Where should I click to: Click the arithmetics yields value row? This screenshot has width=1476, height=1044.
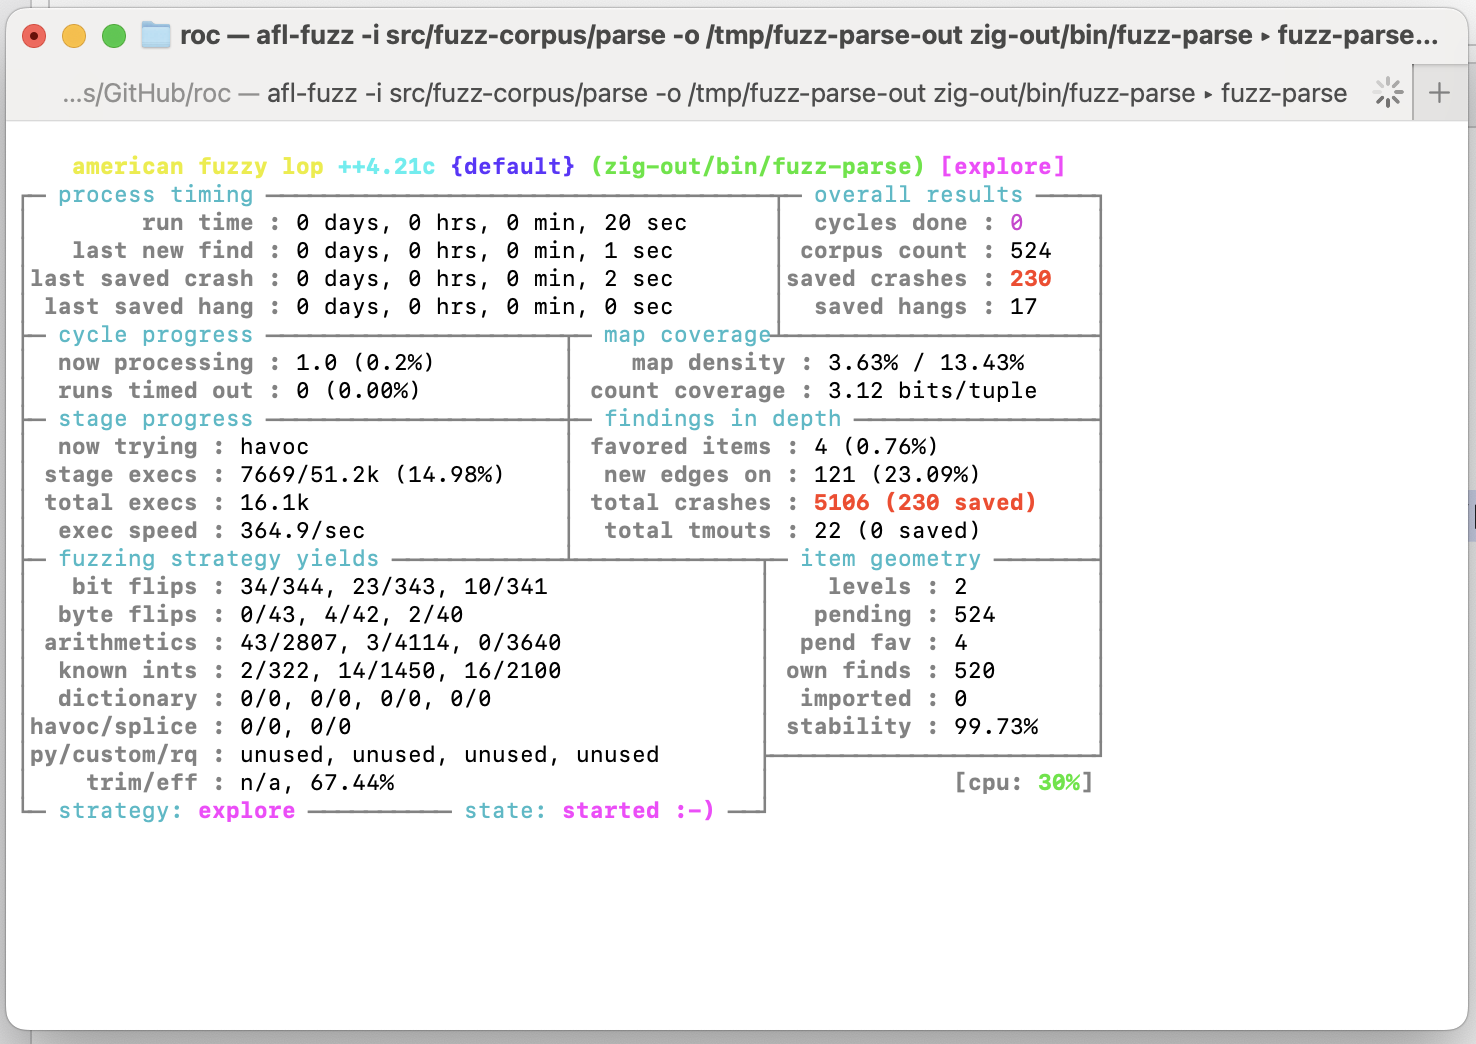coord(401,642)
